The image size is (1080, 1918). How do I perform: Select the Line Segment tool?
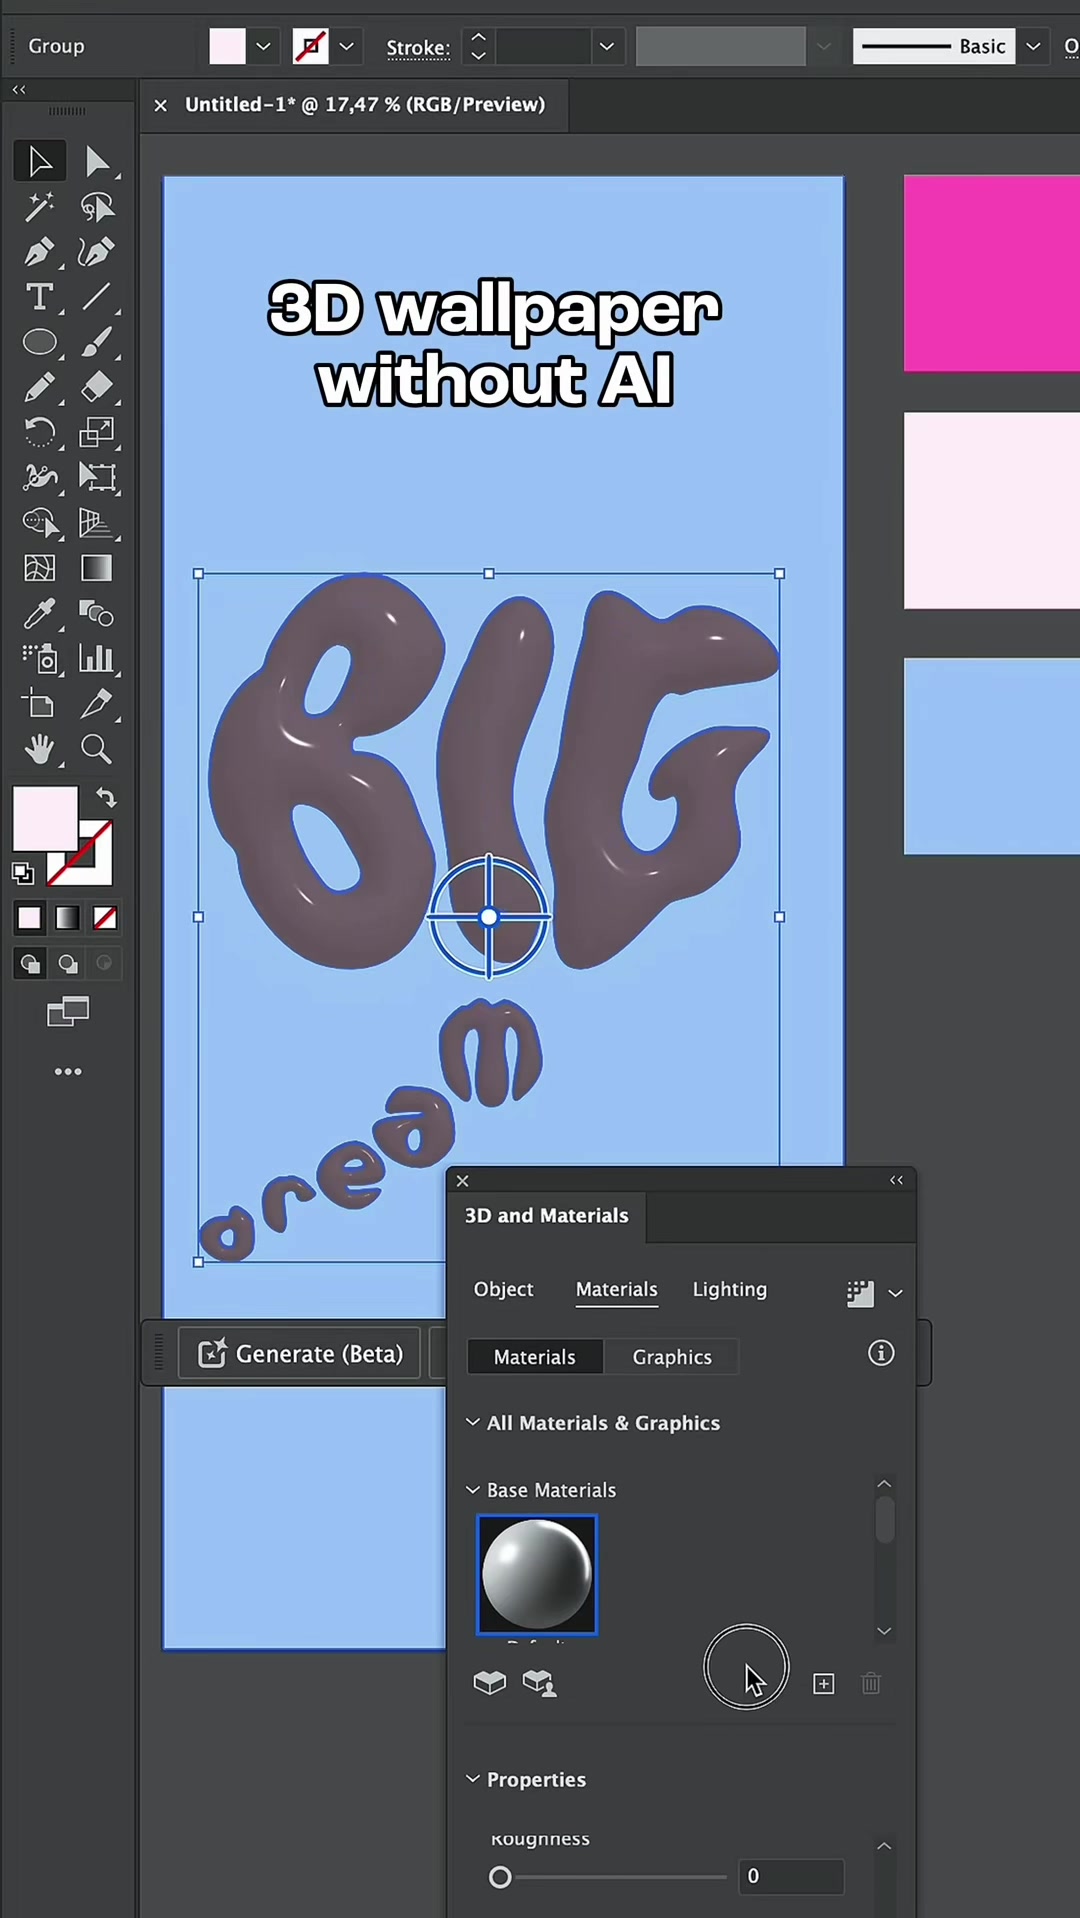(97, 297)
